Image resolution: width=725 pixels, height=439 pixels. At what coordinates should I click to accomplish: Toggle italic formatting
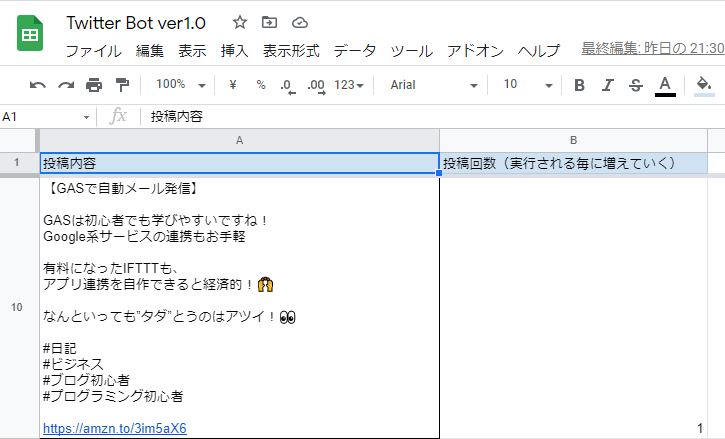pyautogui.click(x=608, y=85)
